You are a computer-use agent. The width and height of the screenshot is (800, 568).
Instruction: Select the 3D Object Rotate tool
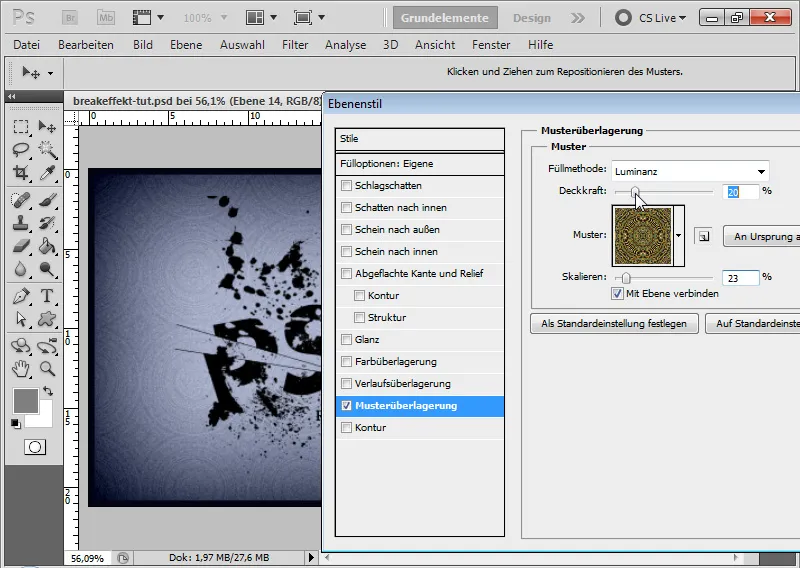(x=21, y=346)
